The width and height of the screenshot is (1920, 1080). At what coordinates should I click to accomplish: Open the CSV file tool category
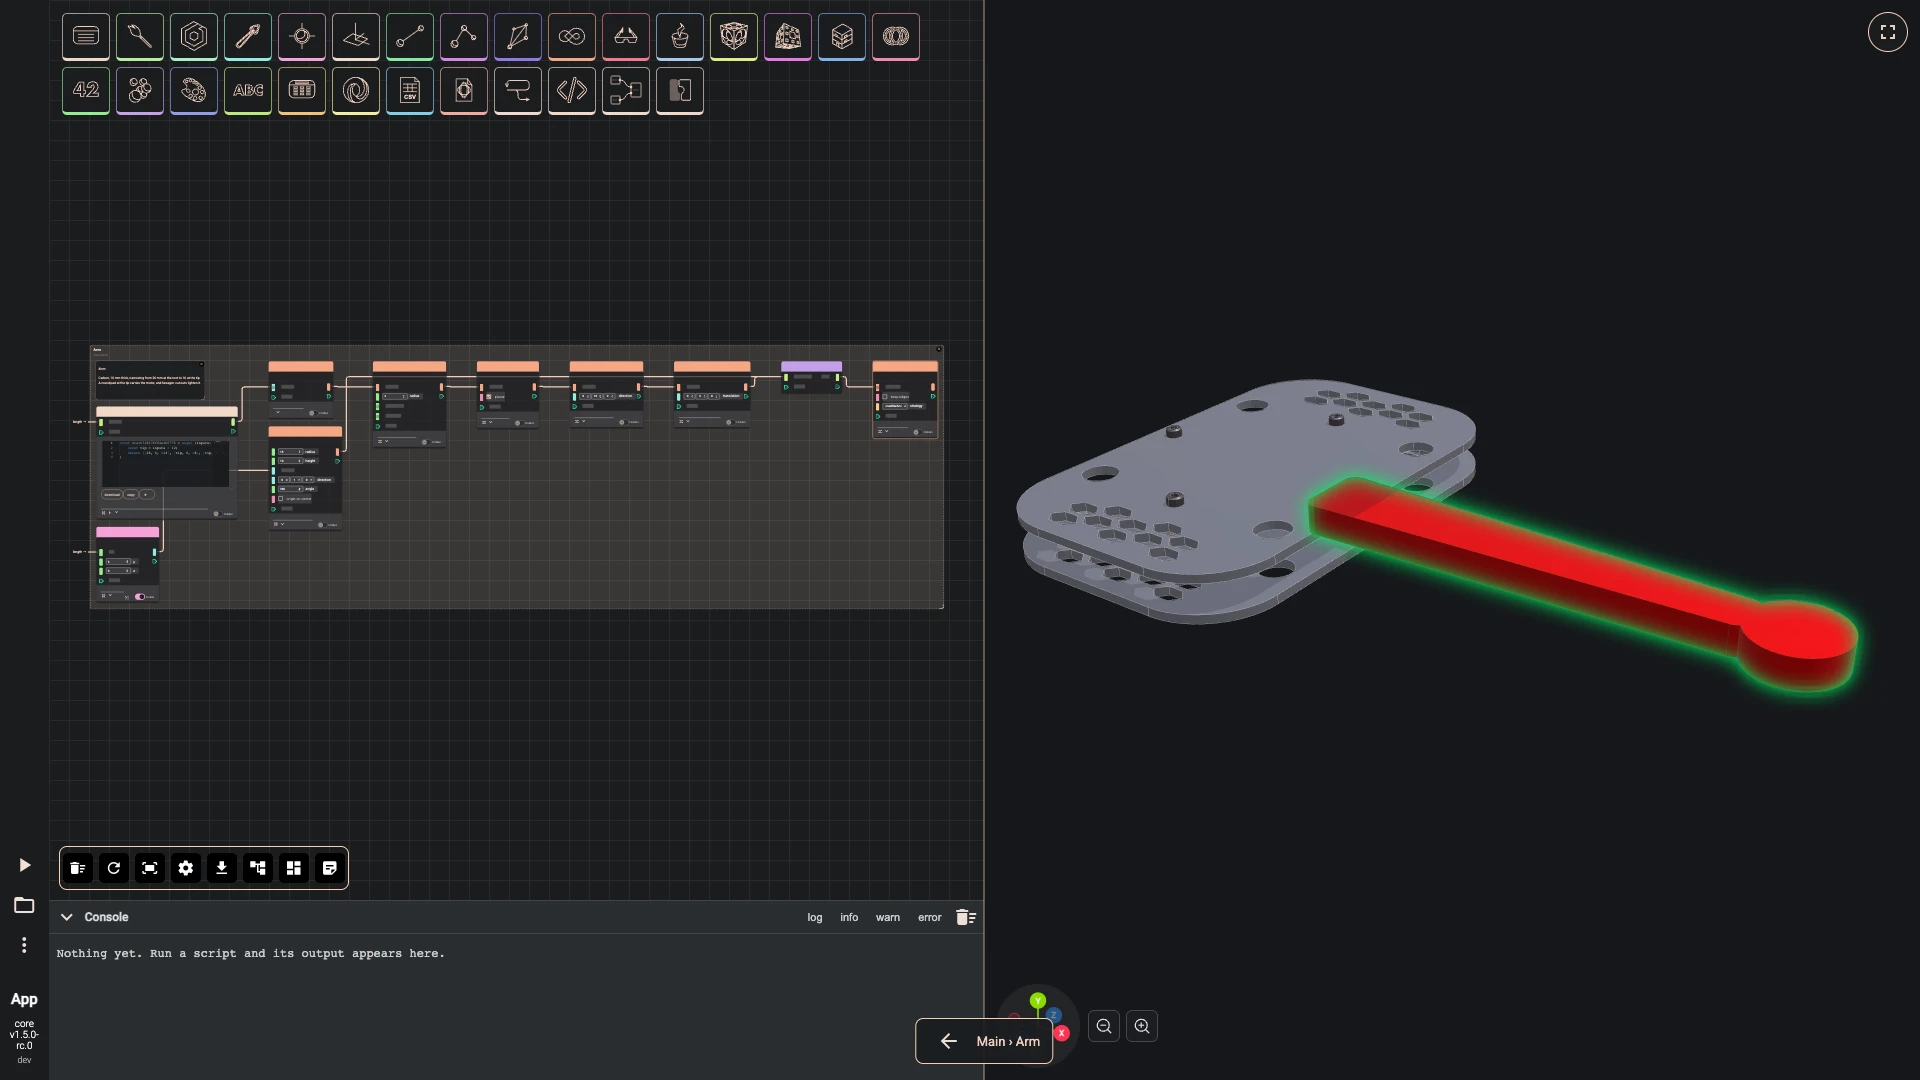[x=410, y=91]
